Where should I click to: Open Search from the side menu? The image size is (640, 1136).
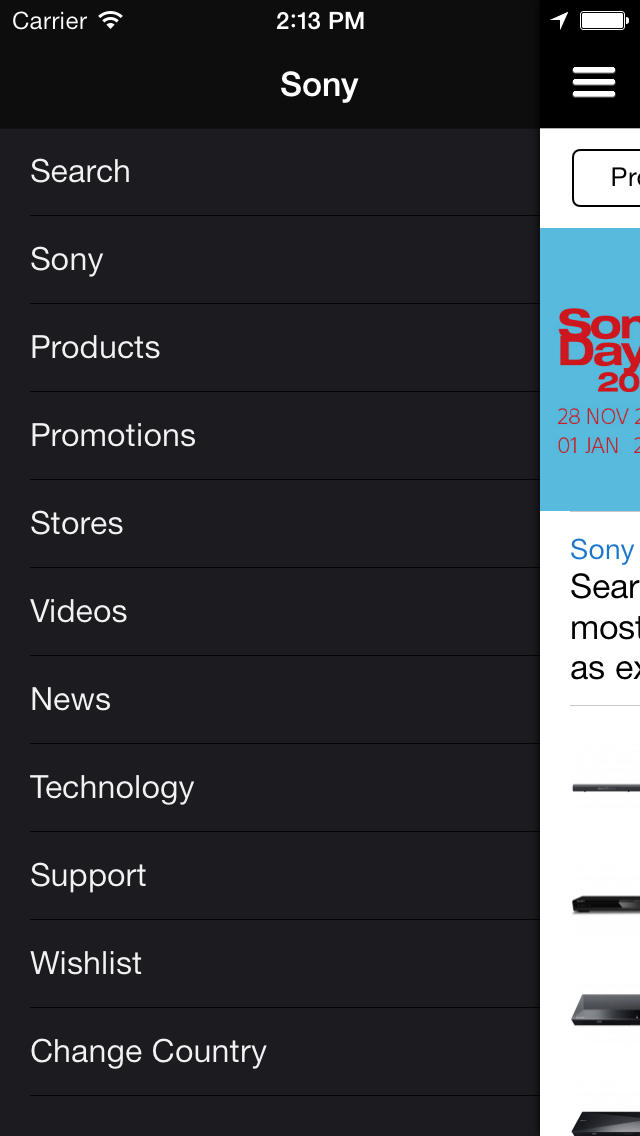pyautogui.click(x=80, y=172)
